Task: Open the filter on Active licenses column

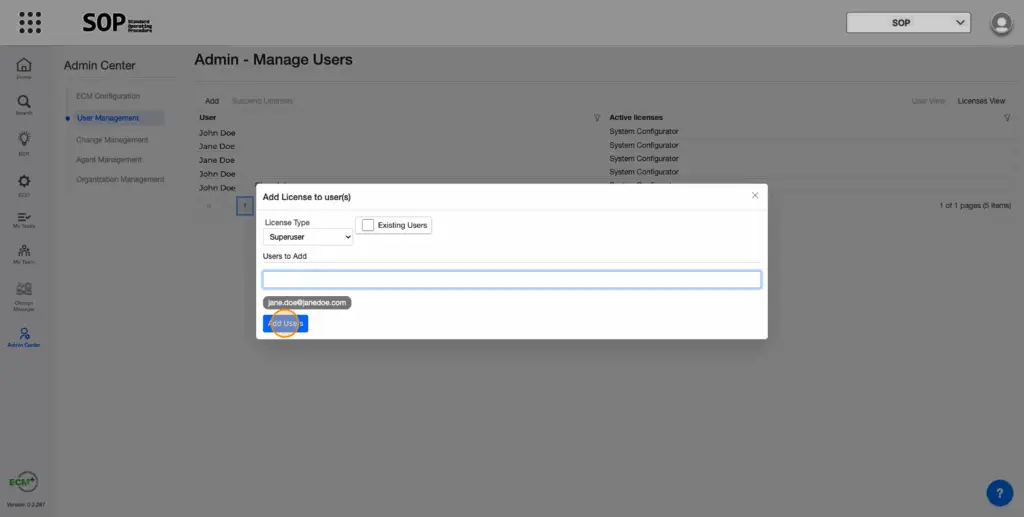Action: coord(1007,118)
